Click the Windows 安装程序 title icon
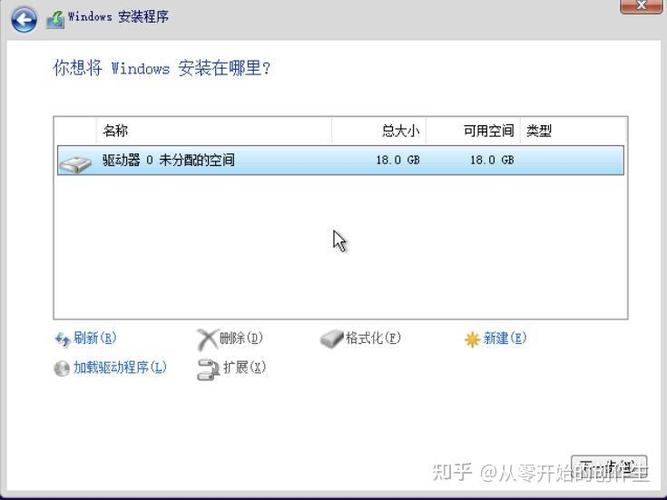Viewport: 667px width, 500px height. coord(56,18)
